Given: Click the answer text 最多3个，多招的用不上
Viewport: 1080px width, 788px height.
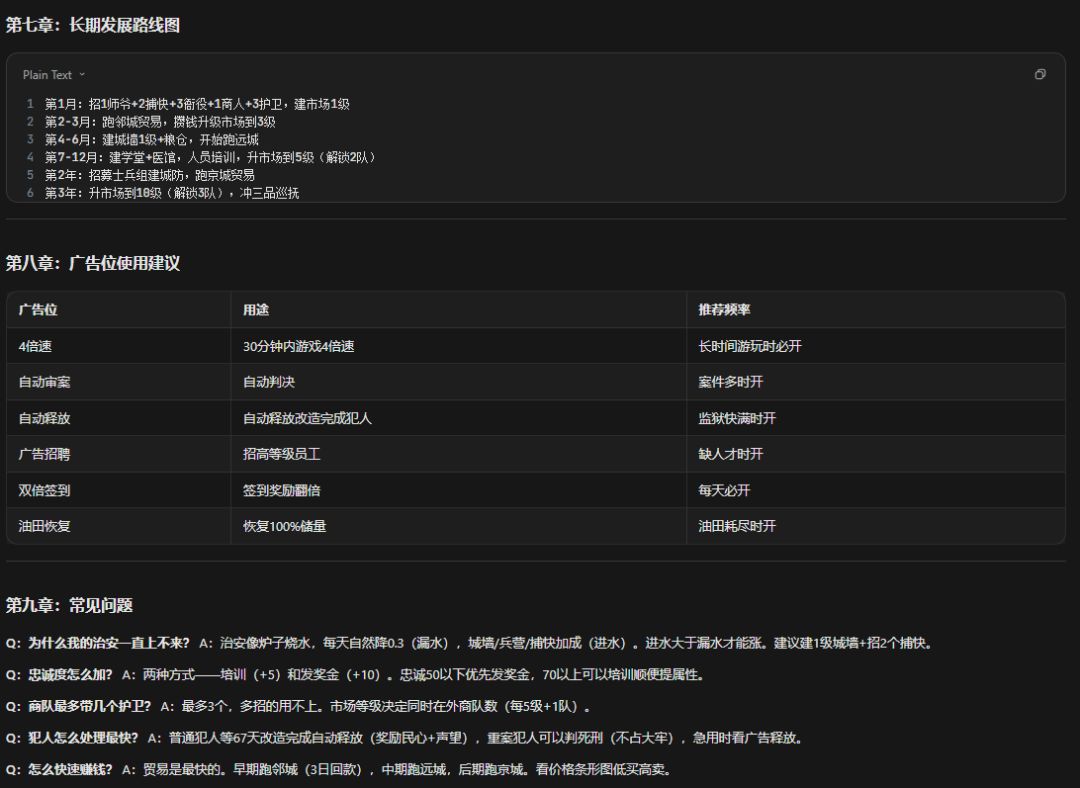Looking at the screenshot, I should 252,707.
